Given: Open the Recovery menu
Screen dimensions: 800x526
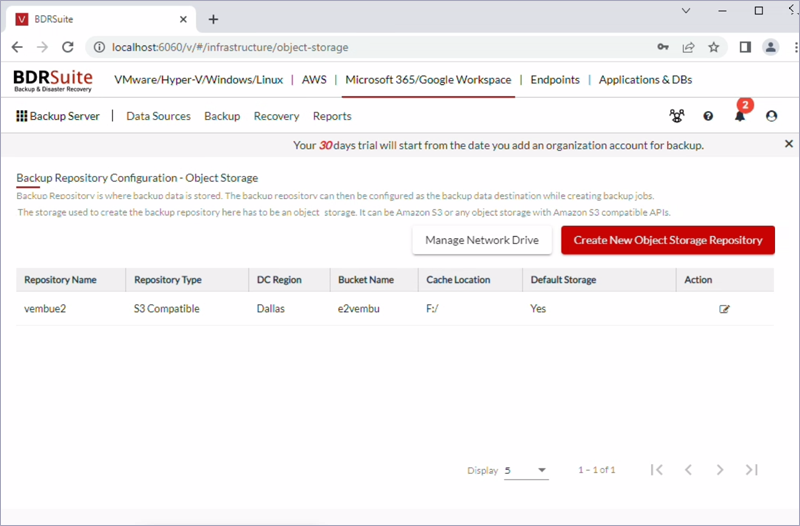Looking at the screenshot, I should pyautogui.click(x=277, y=116).
